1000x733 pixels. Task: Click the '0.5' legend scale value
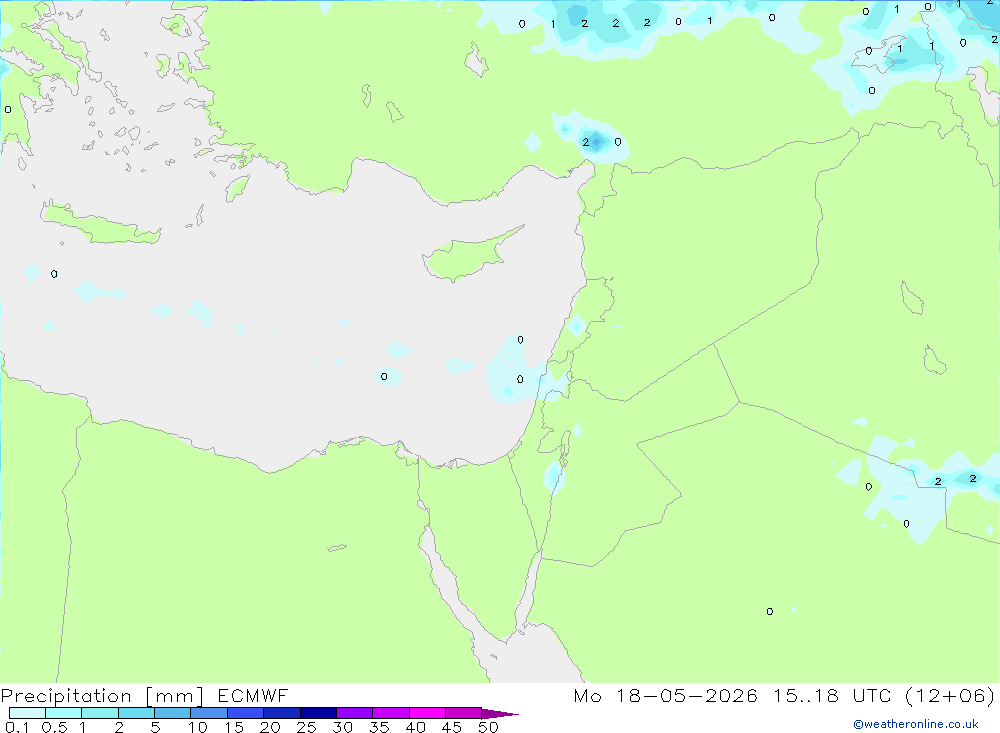click(x=54, y=727)
